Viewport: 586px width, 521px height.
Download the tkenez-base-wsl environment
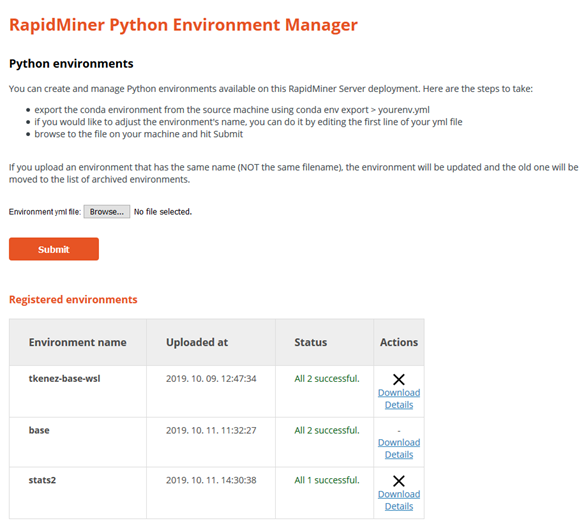(399, 393)
